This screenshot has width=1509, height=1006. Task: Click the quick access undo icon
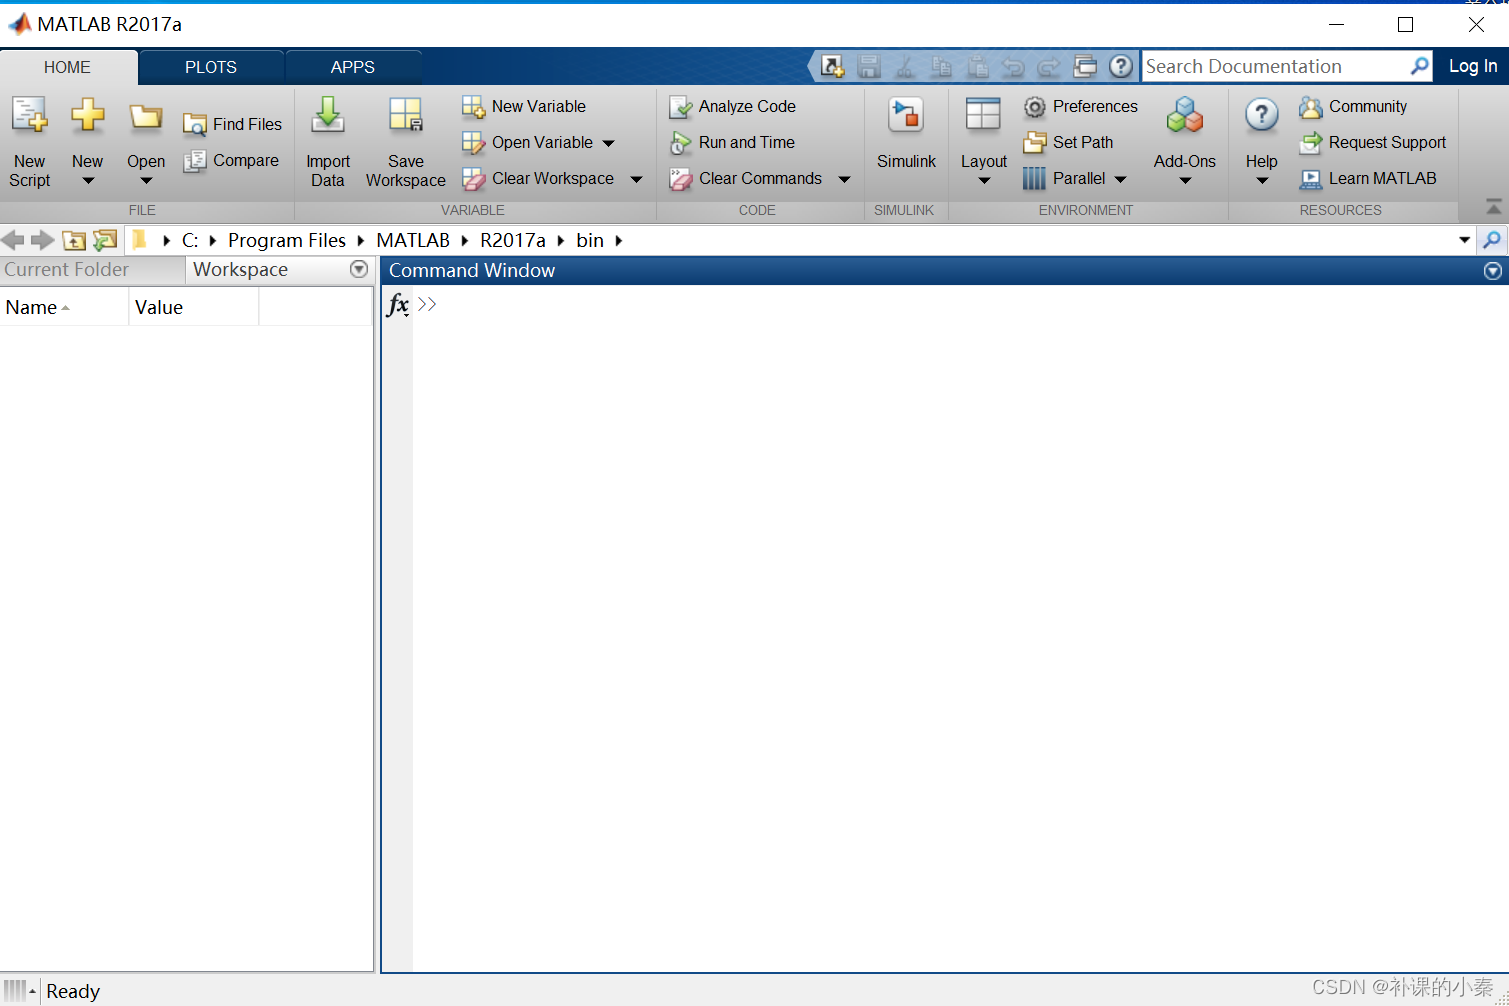[x=1013, y=66]
